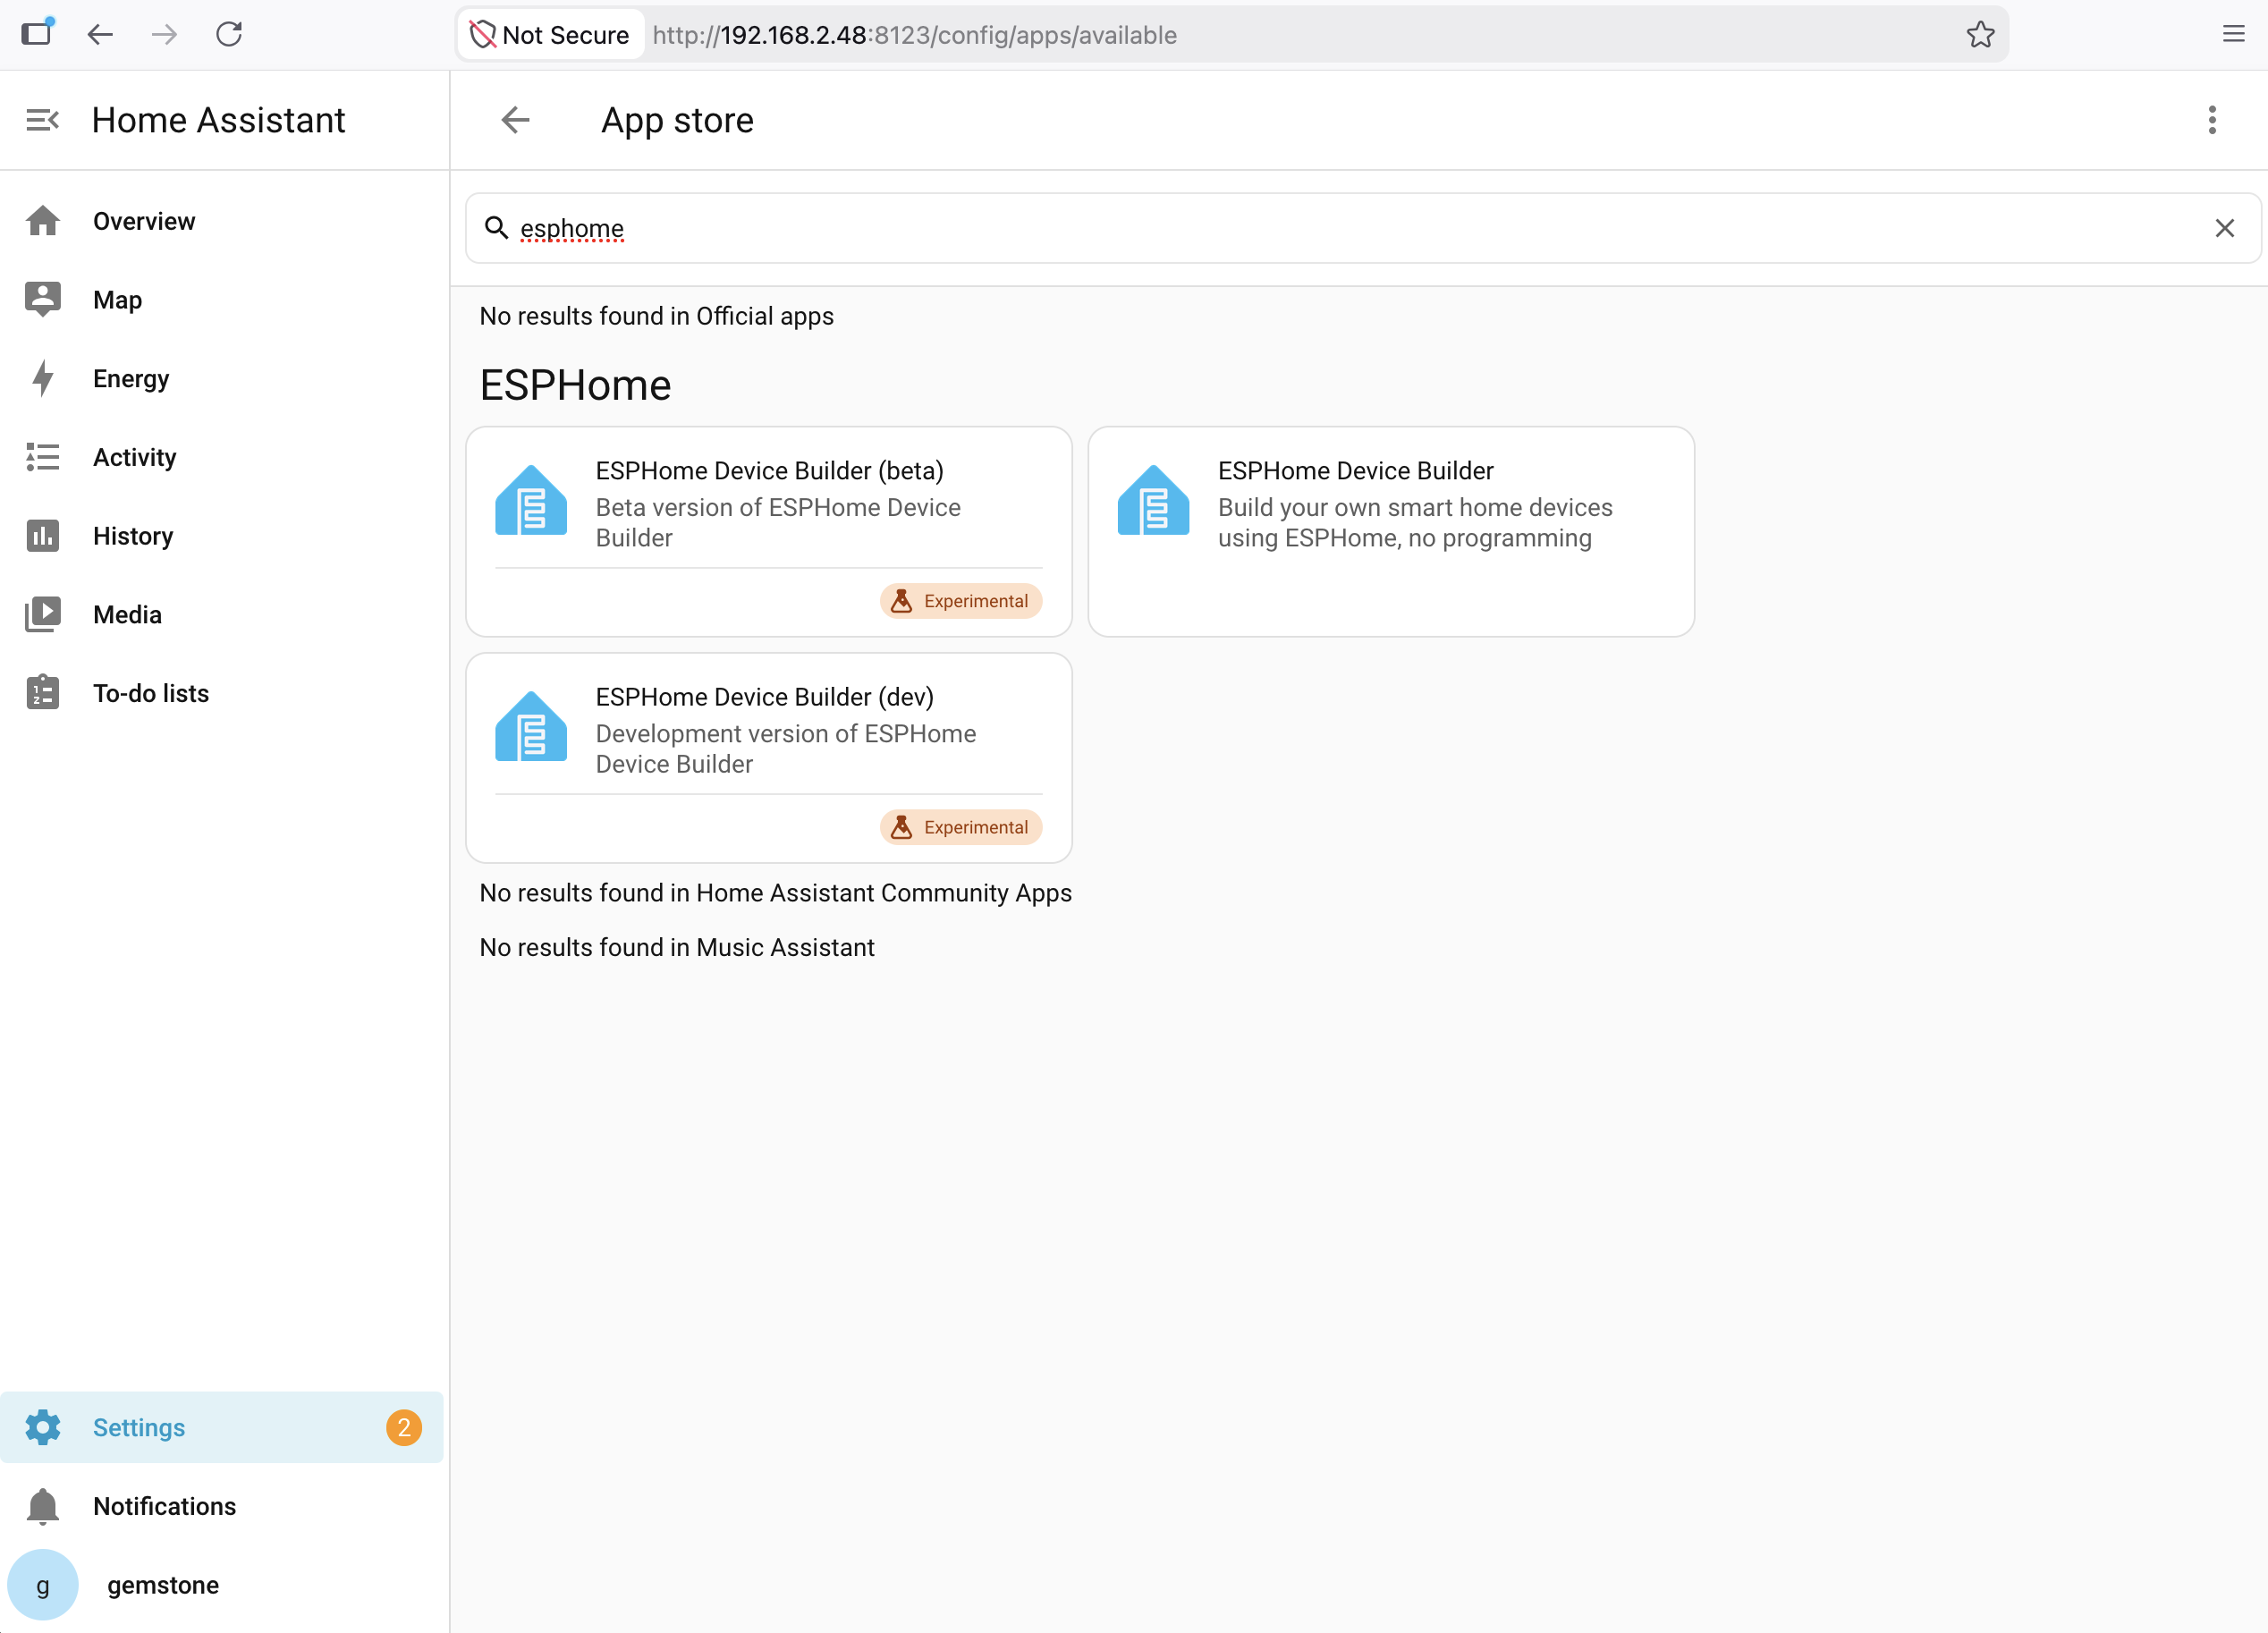The height and width of the screenshot is (1633, 2268).
Task: Open the App store overflow menu
Action: (2212, 120)
